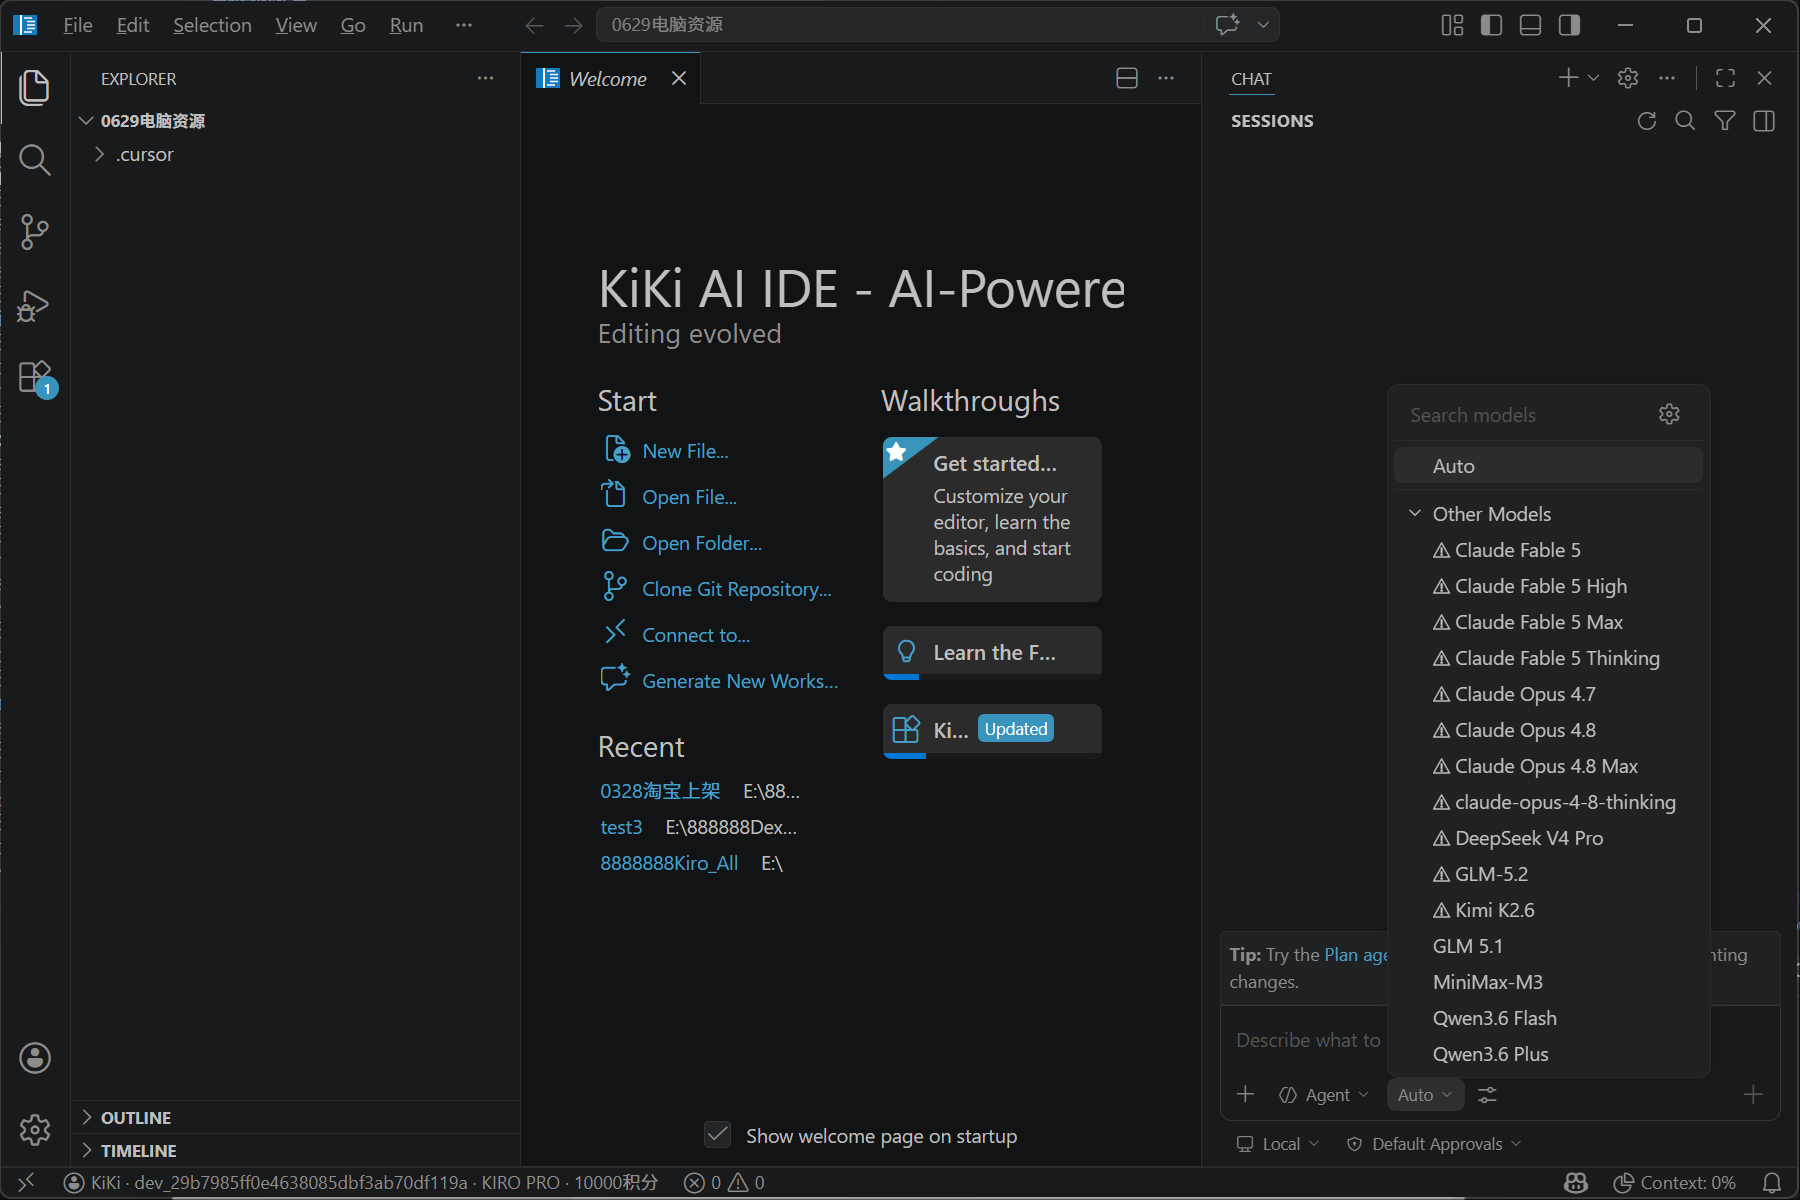
Task: Open Auto model dropdown button
Action: [1425, 1095]
